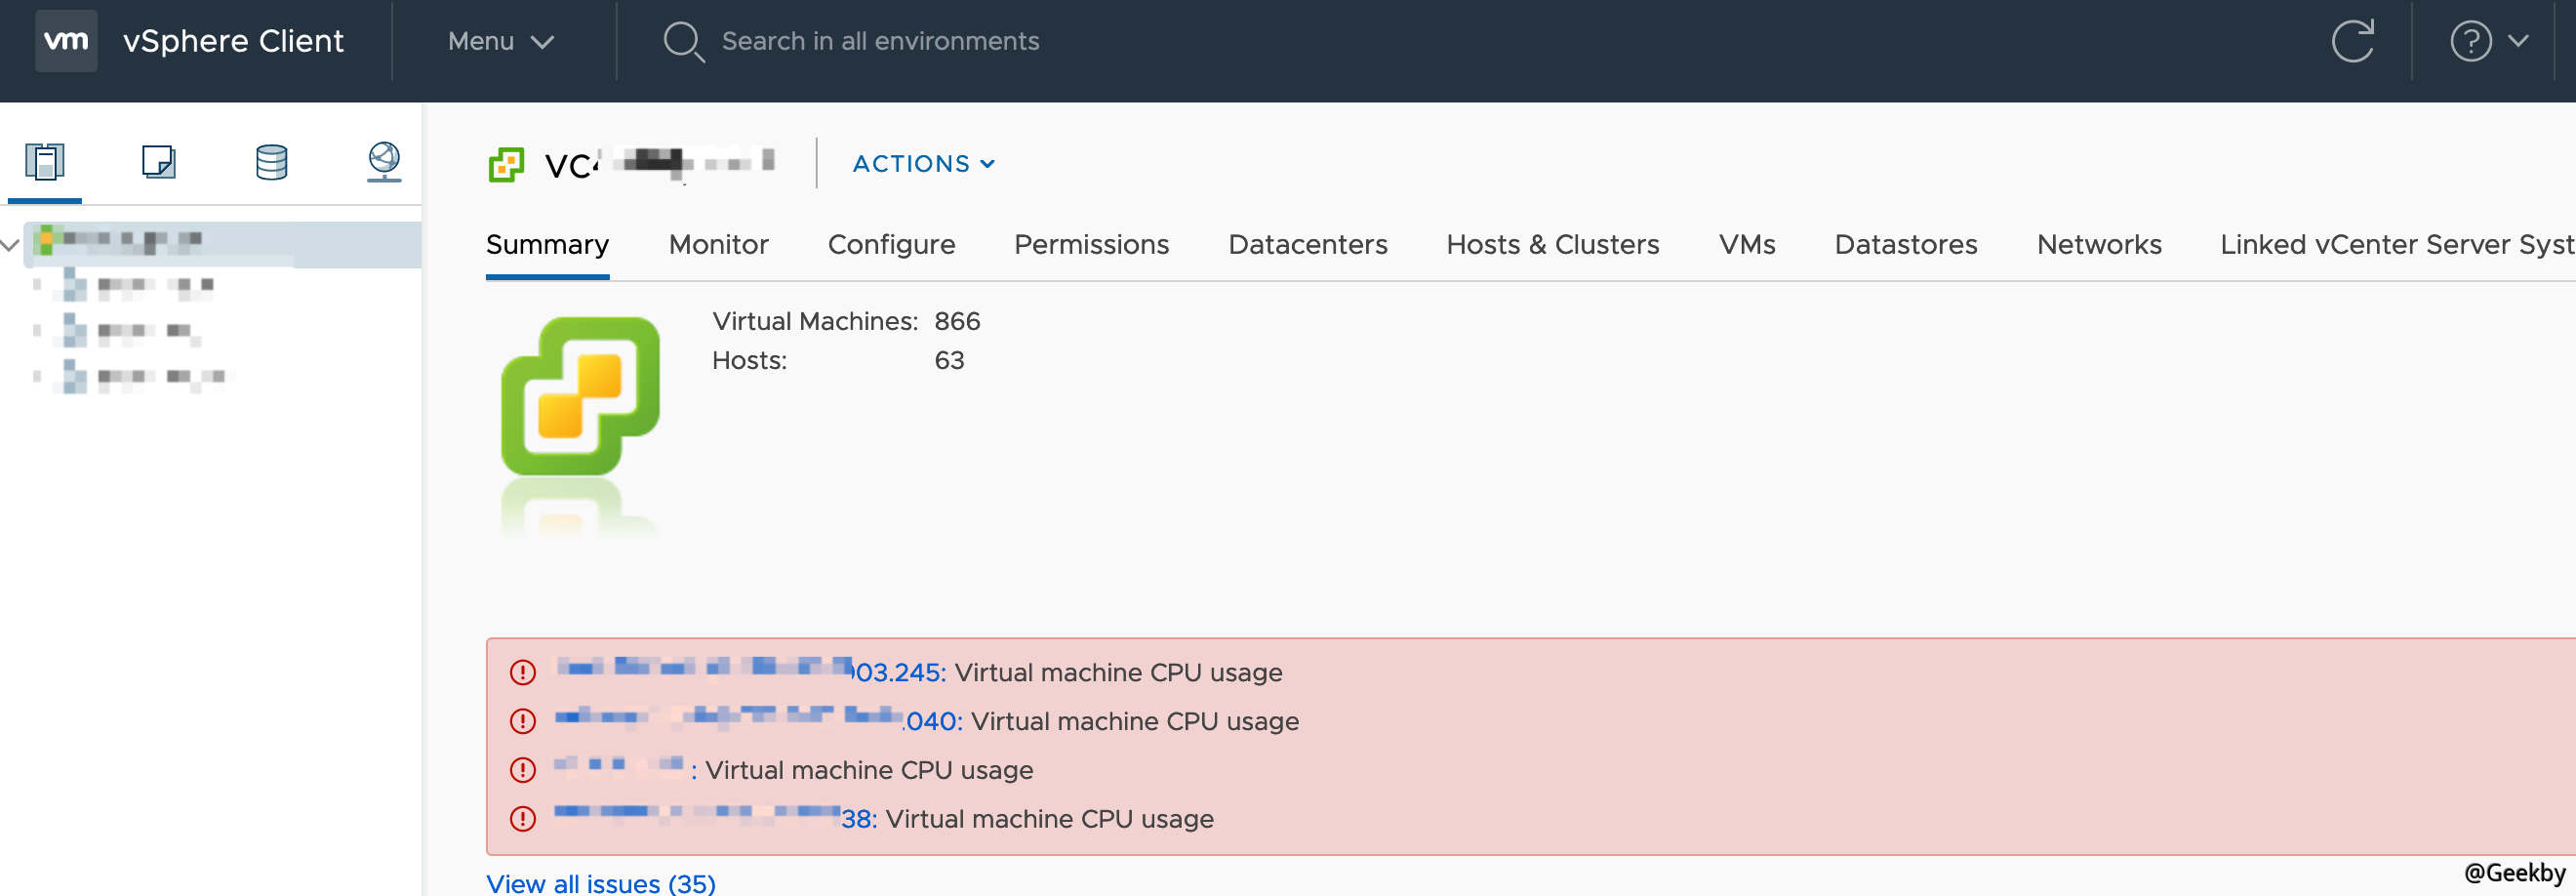
Task: Expand the ACTIONS dropdown
Action: (922, 164)
